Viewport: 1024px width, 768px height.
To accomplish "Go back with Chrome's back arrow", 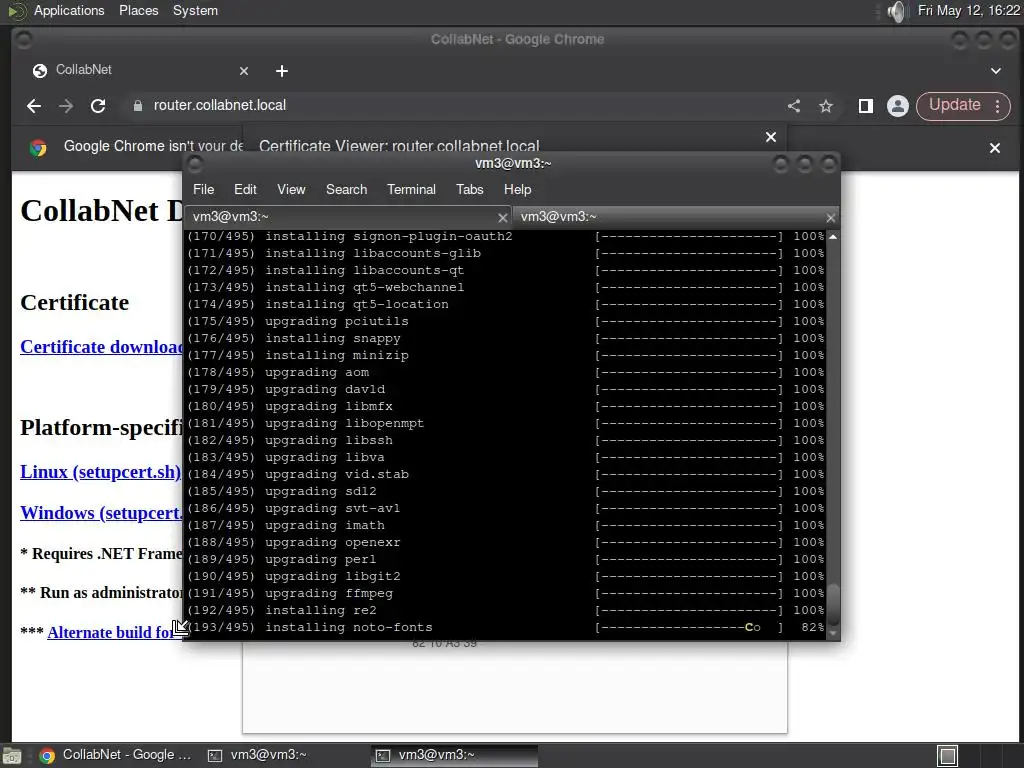I will tap(34, 106).
